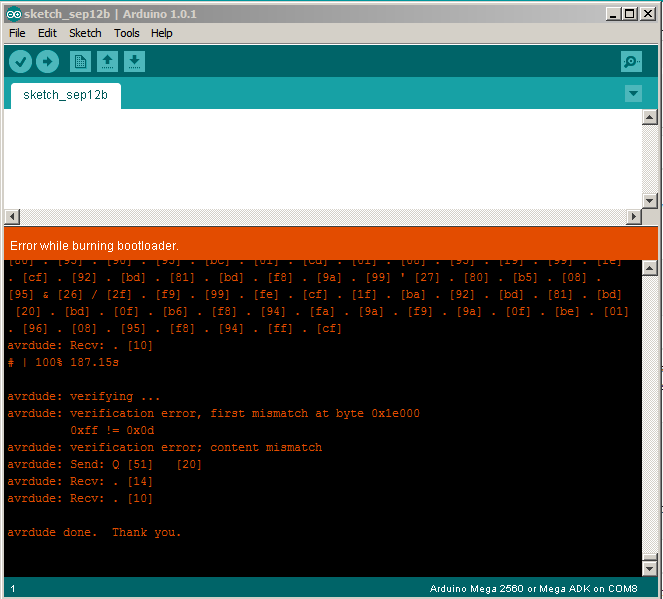Click 'avrdude done. Thank you.' line

[x=94, y=532]
